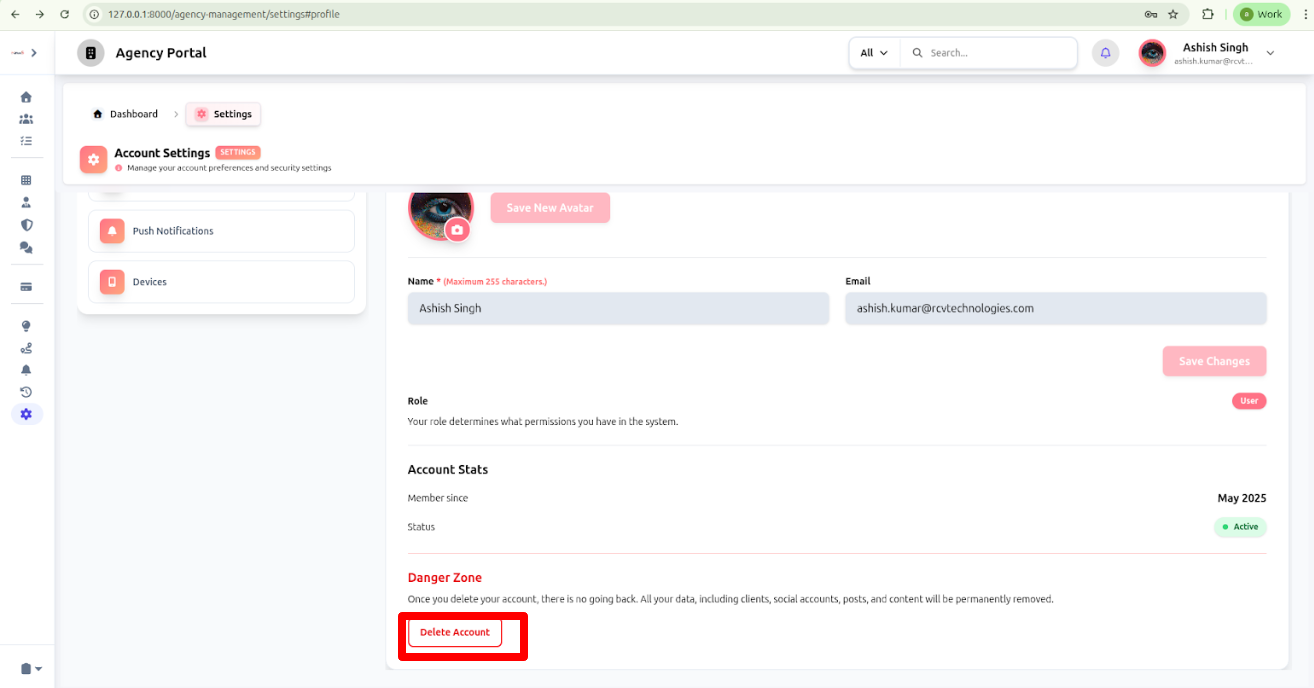The image size is (1314, 688).
Task: Open the users group icon in the sidebar
Action: tap(26, 119)
